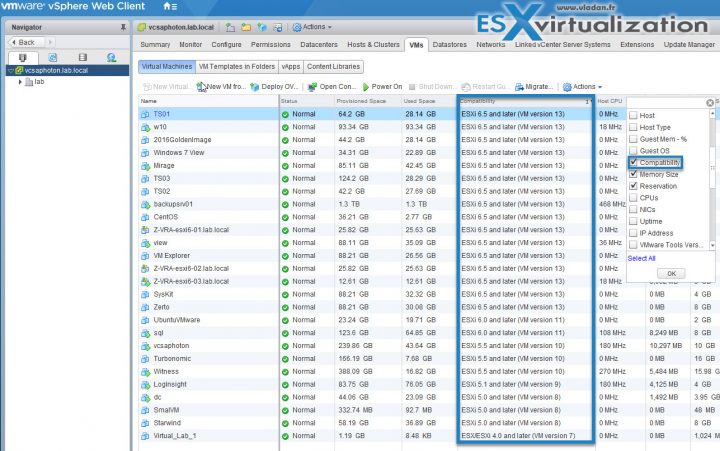Pin the Navigator panel
The image size is (720, 451).
[x=123, y=28]
